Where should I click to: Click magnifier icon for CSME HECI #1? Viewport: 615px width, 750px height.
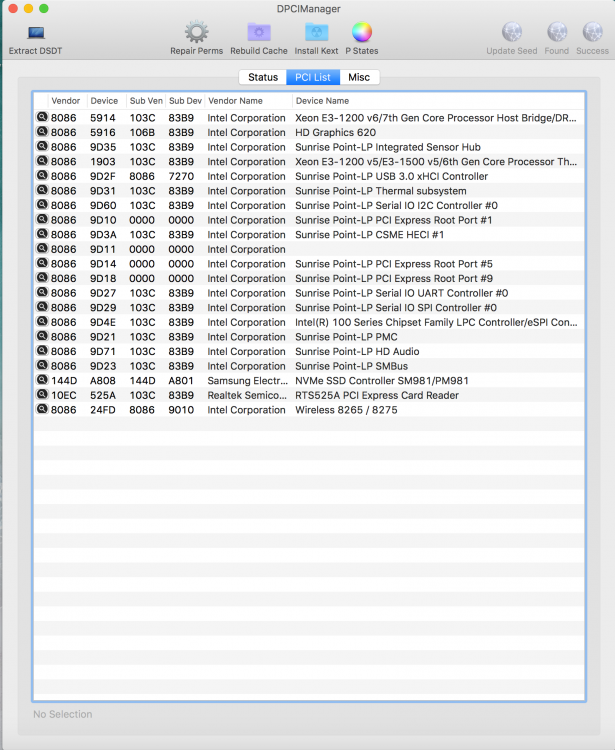42,233
